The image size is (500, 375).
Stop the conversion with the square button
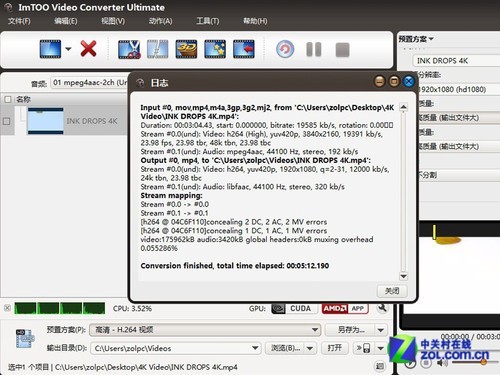[x=342, y=50]
